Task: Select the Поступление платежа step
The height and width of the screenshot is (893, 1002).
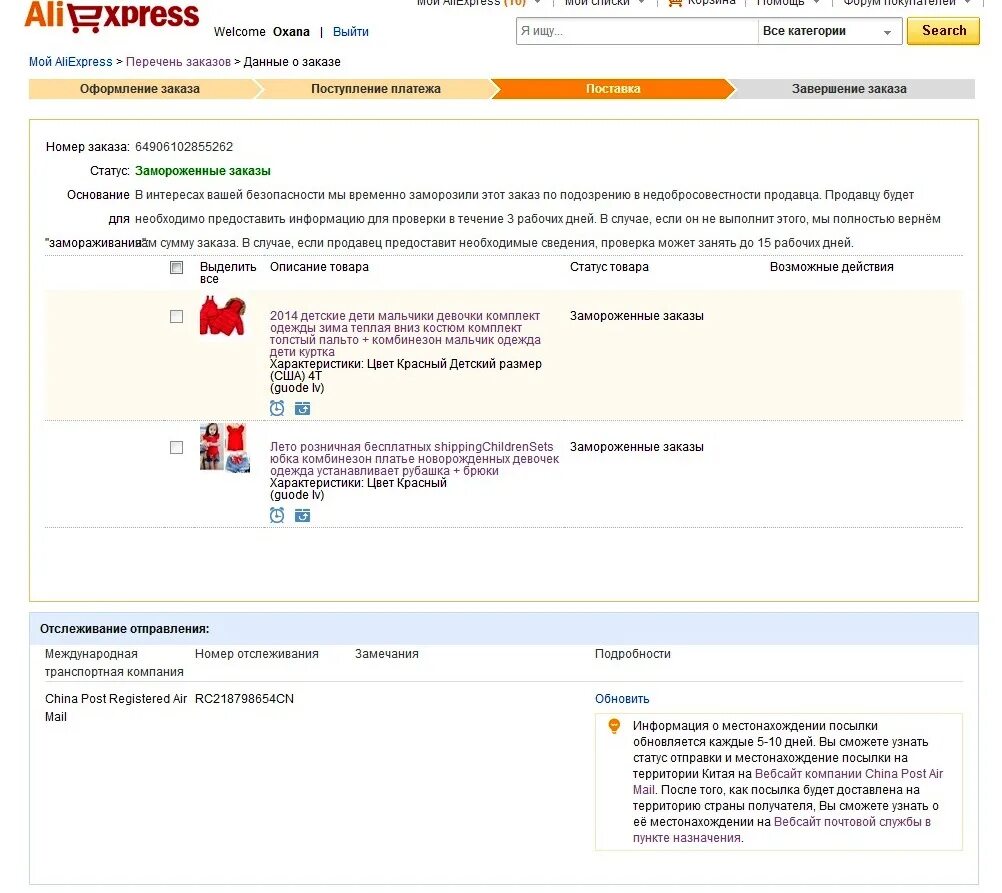Action: click(376, 89)
